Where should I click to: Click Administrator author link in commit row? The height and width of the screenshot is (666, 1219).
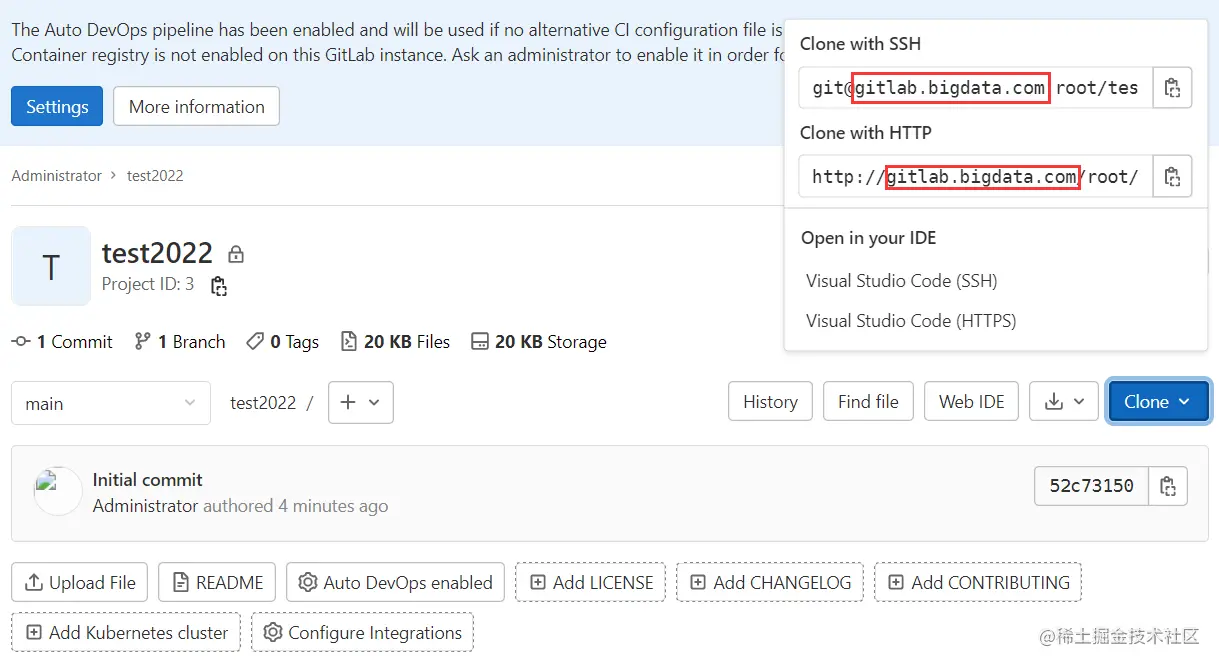pyautogui.click(x=146, y=506)
